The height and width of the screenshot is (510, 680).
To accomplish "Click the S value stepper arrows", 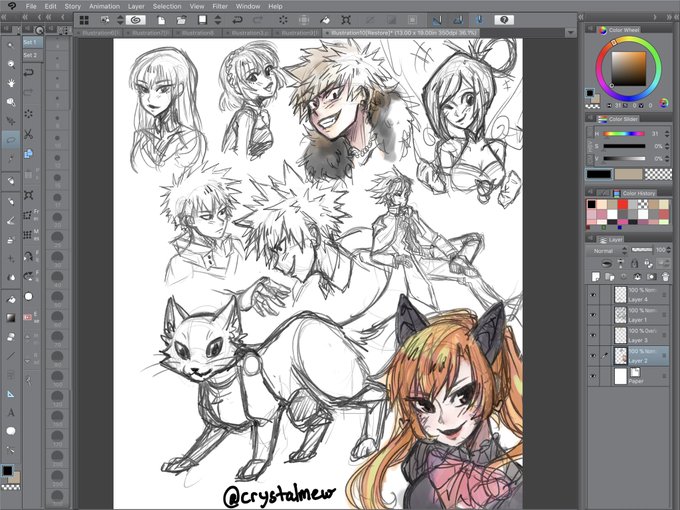I will 667,146.
